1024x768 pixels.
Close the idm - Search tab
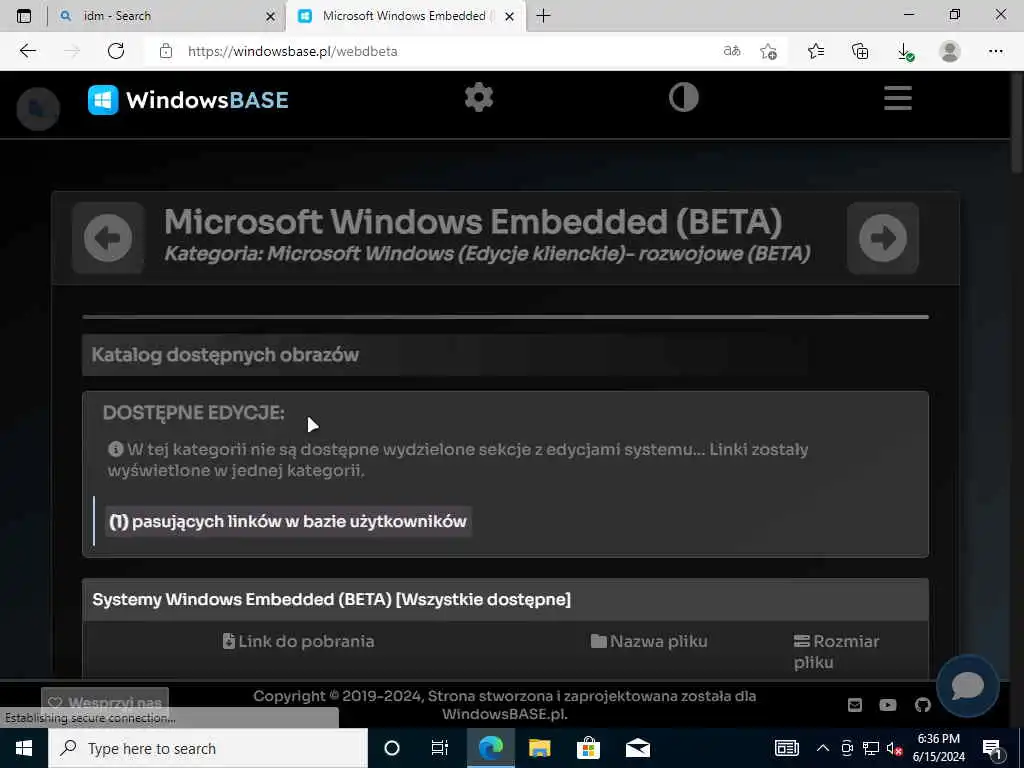pyautogui.click(x=270, y=16)
